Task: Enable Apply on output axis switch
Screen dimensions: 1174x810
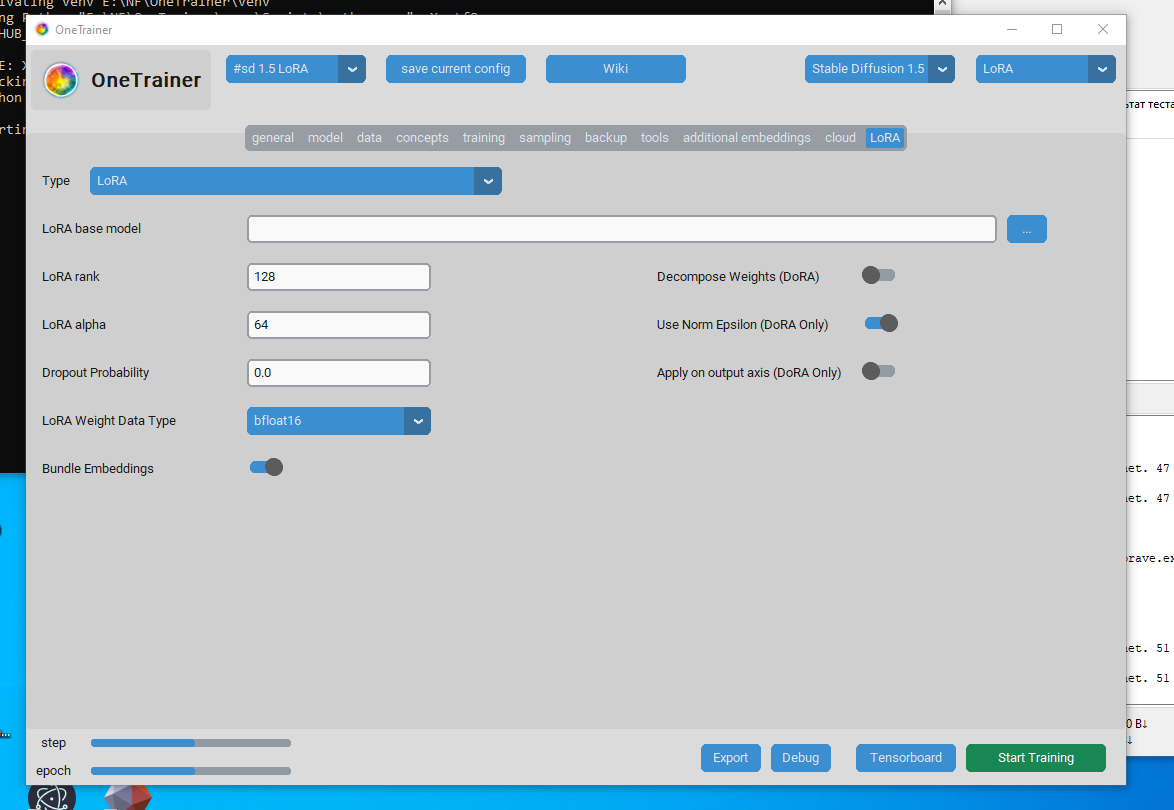Action: pos(878,371)
